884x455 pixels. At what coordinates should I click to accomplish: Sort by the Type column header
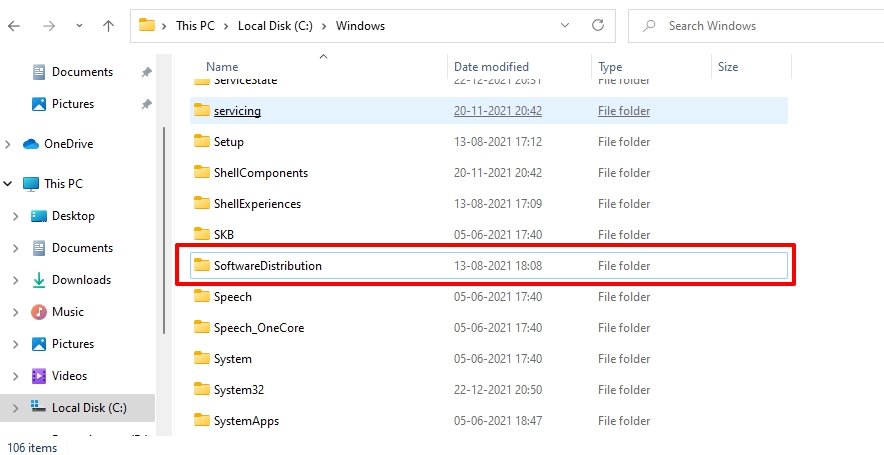click(610, 67)
